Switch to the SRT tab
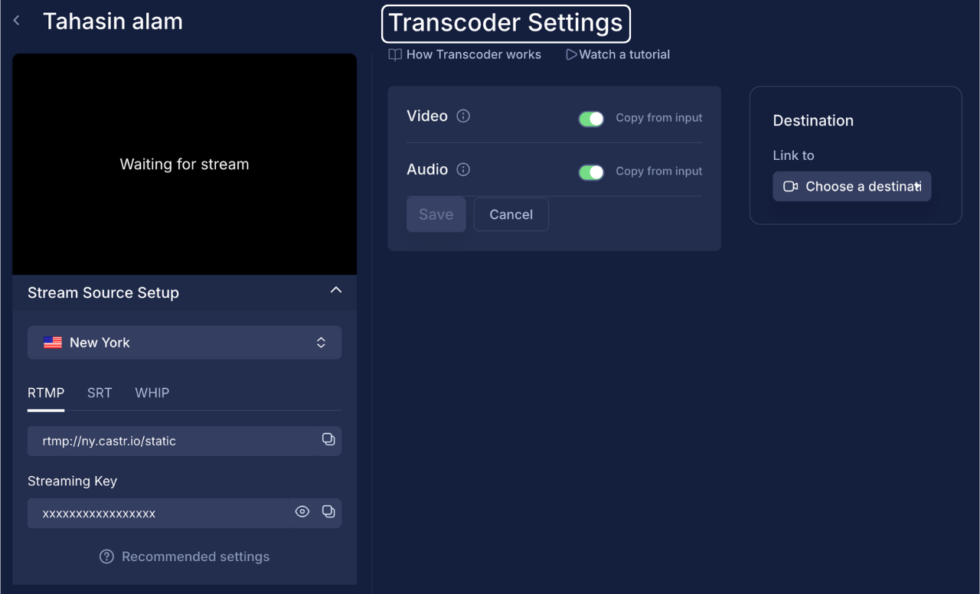Viewport: 980px width, 594px height. point(99,393)
